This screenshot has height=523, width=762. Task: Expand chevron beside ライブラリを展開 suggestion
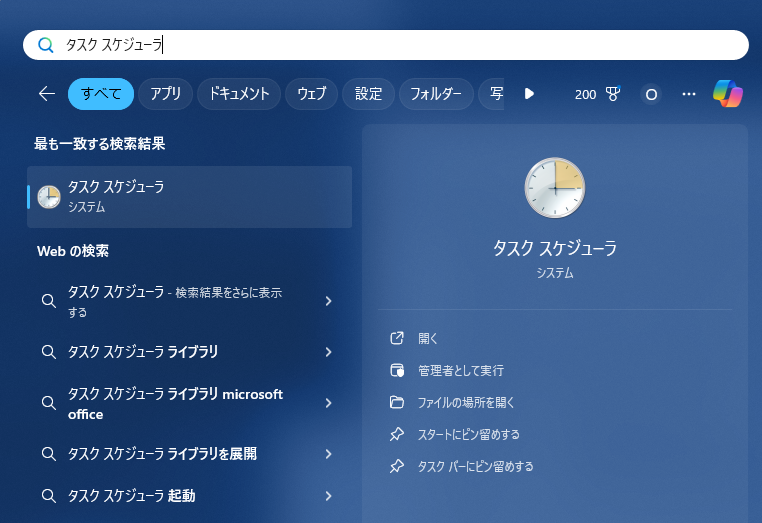tap(329, 454)
